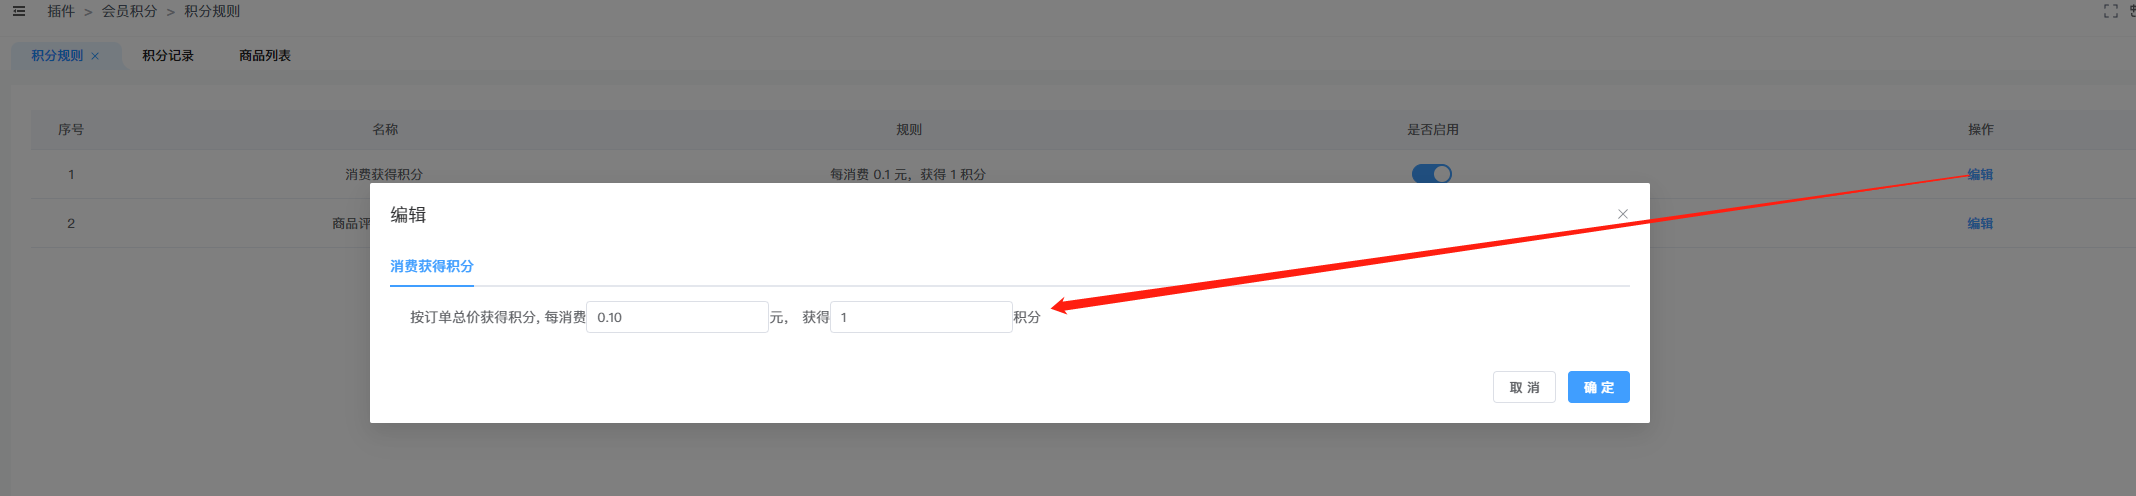The image size is (2136, 496).
Task: Click sequence number 1 cell
Action: 71,174
